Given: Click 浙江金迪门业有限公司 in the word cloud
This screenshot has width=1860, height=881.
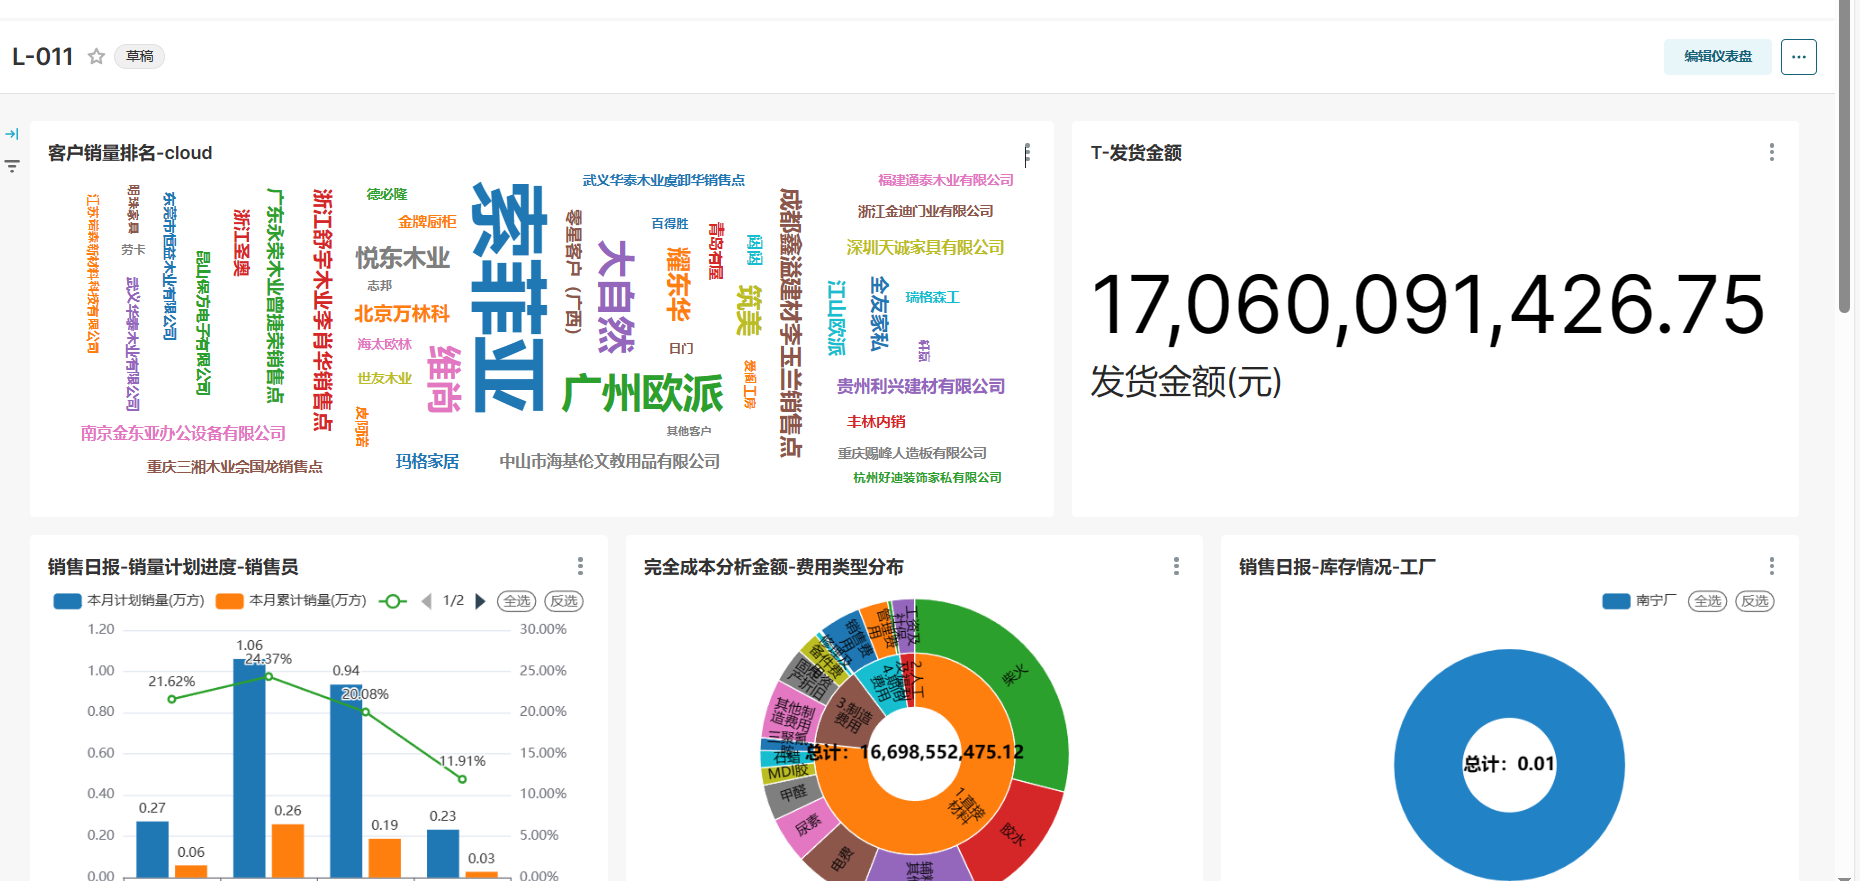Looking at the screenshot, I should pyautogui.click(x=926, y=211).
